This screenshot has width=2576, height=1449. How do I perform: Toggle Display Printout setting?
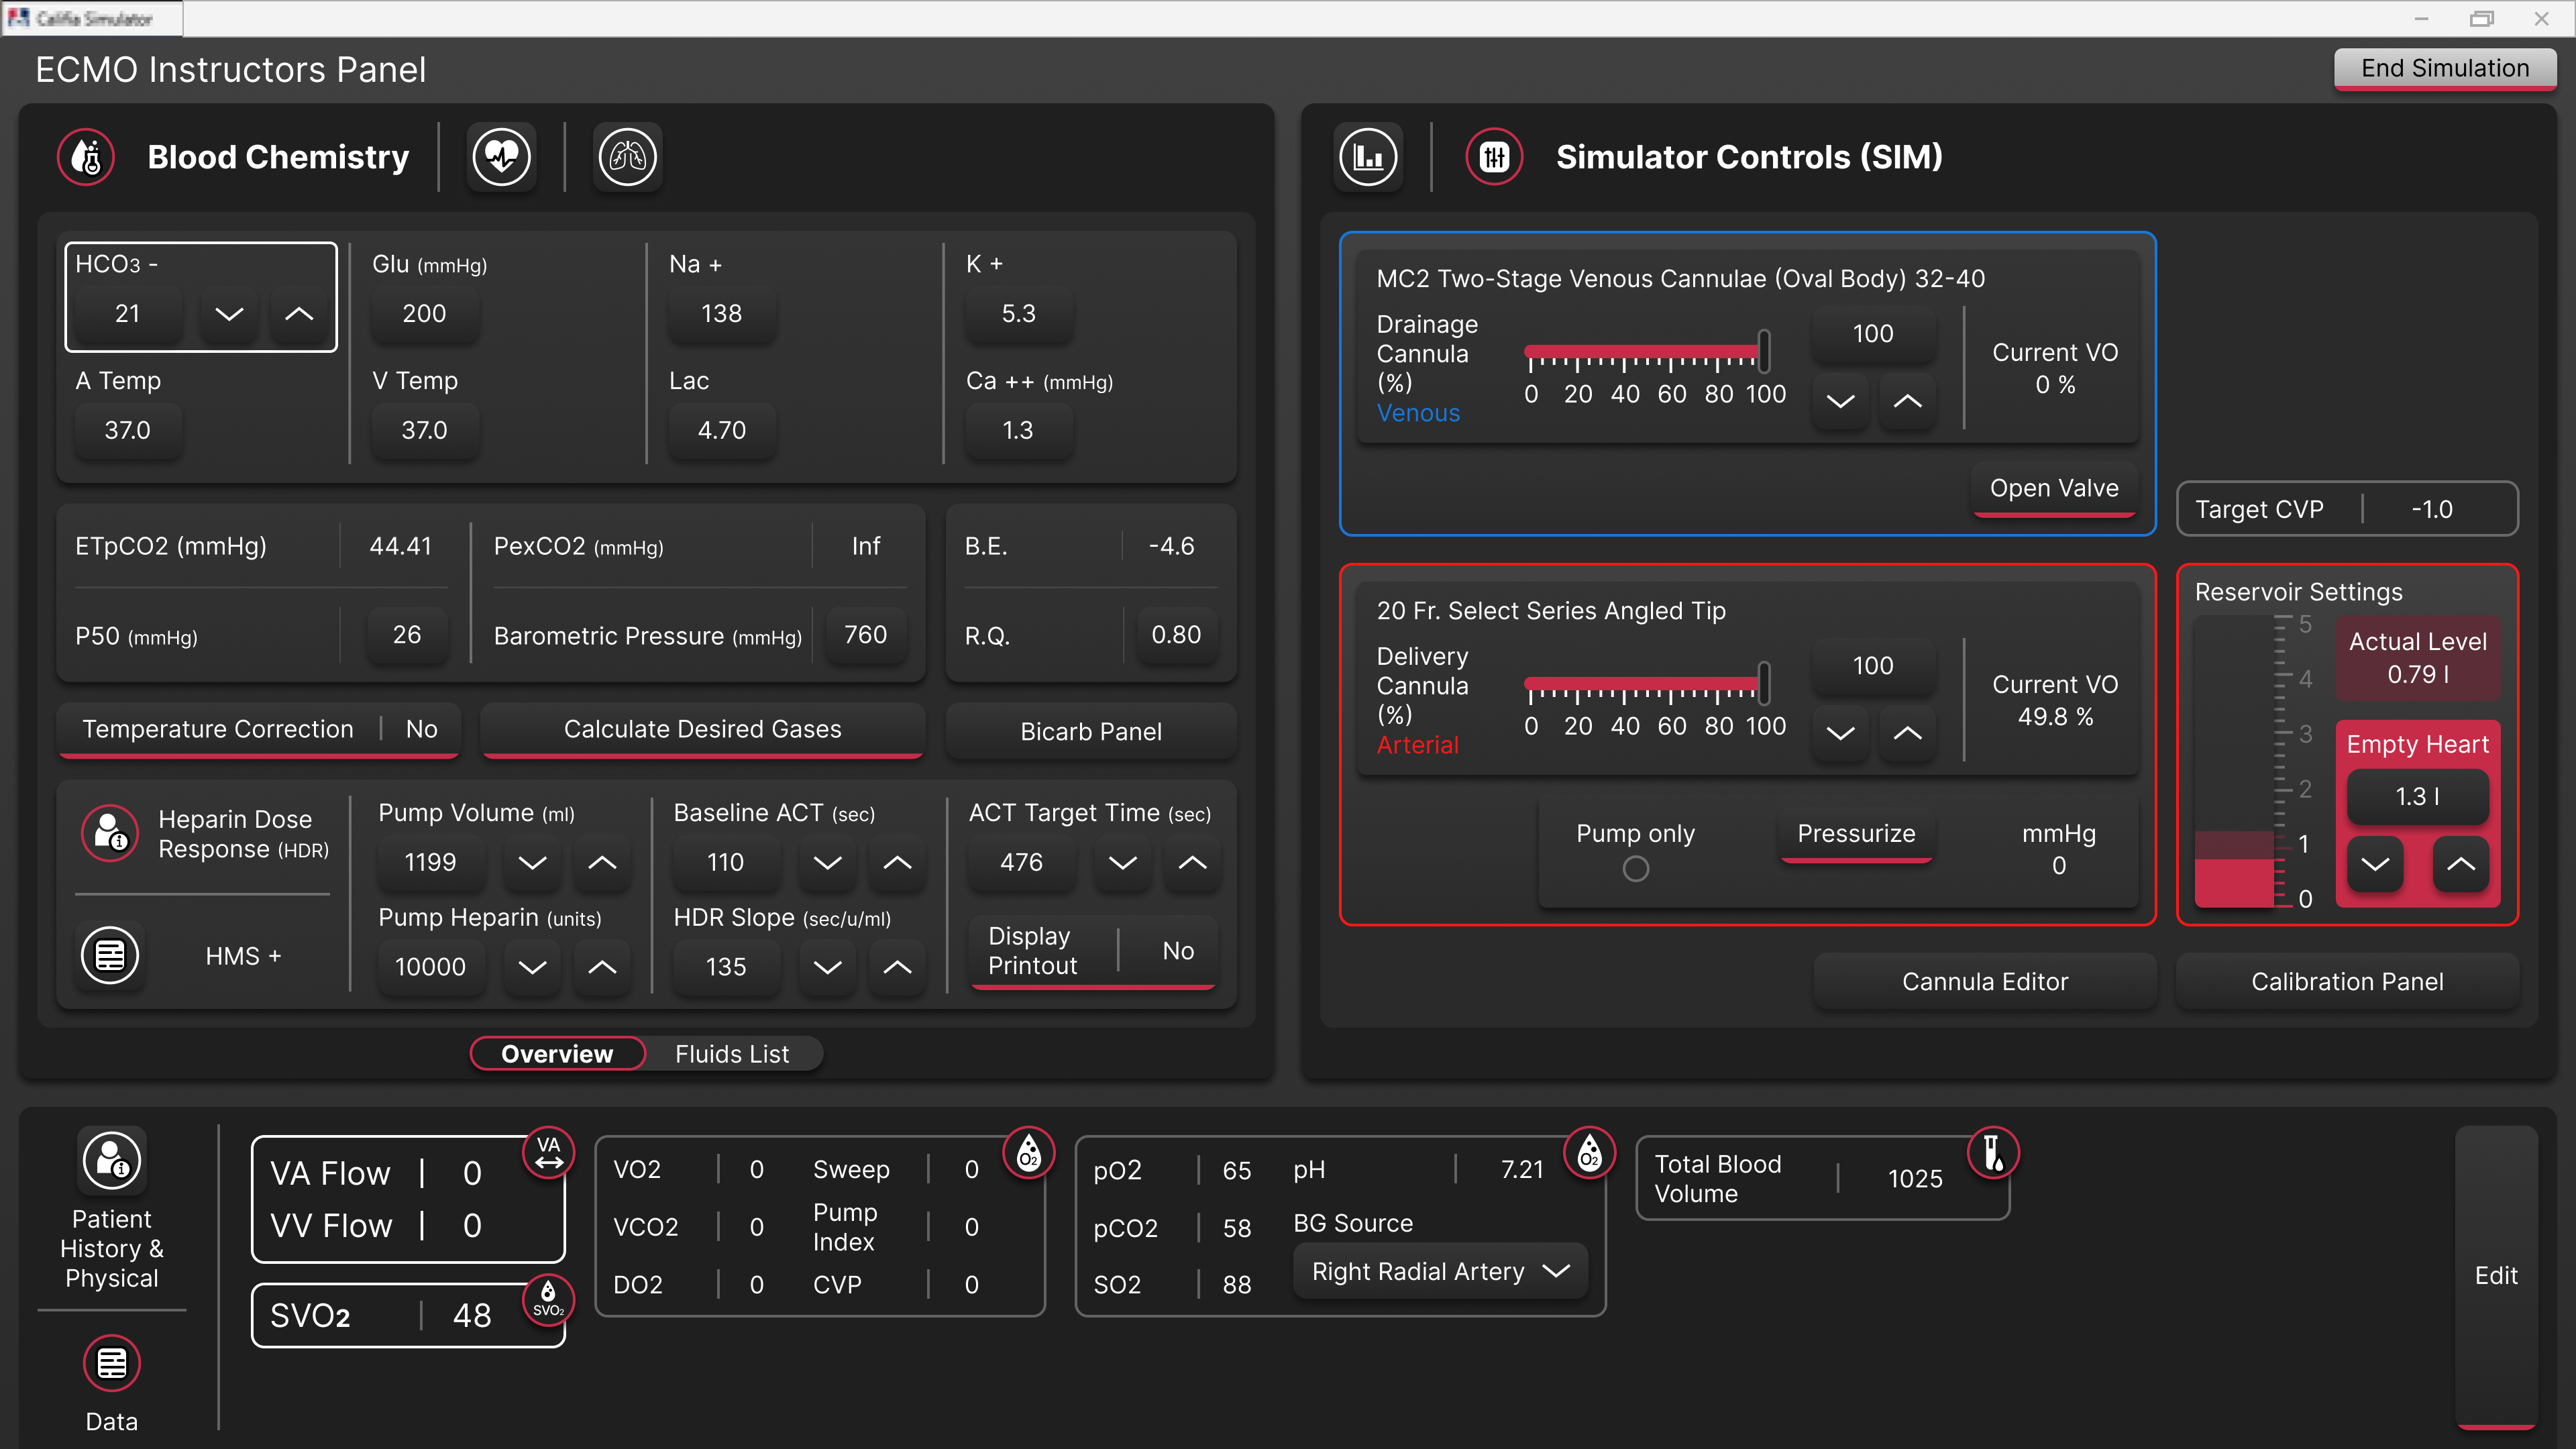coord(1092,951)
